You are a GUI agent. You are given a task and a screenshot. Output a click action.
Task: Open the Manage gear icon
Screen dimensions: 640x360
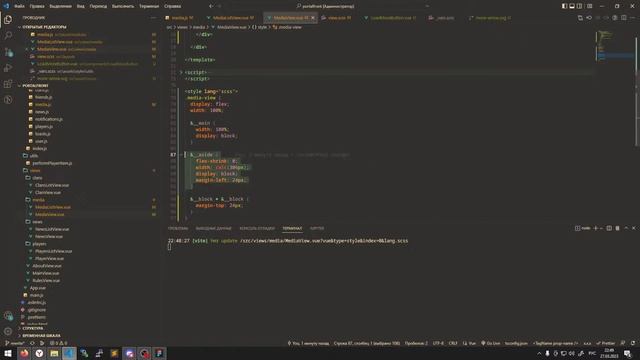coord(8,331)
